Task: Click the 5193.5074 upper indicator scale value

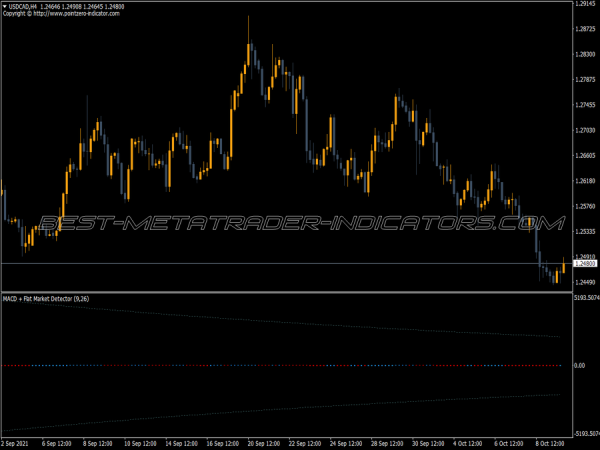Action: pyautogui.click(x=587, y=297)
